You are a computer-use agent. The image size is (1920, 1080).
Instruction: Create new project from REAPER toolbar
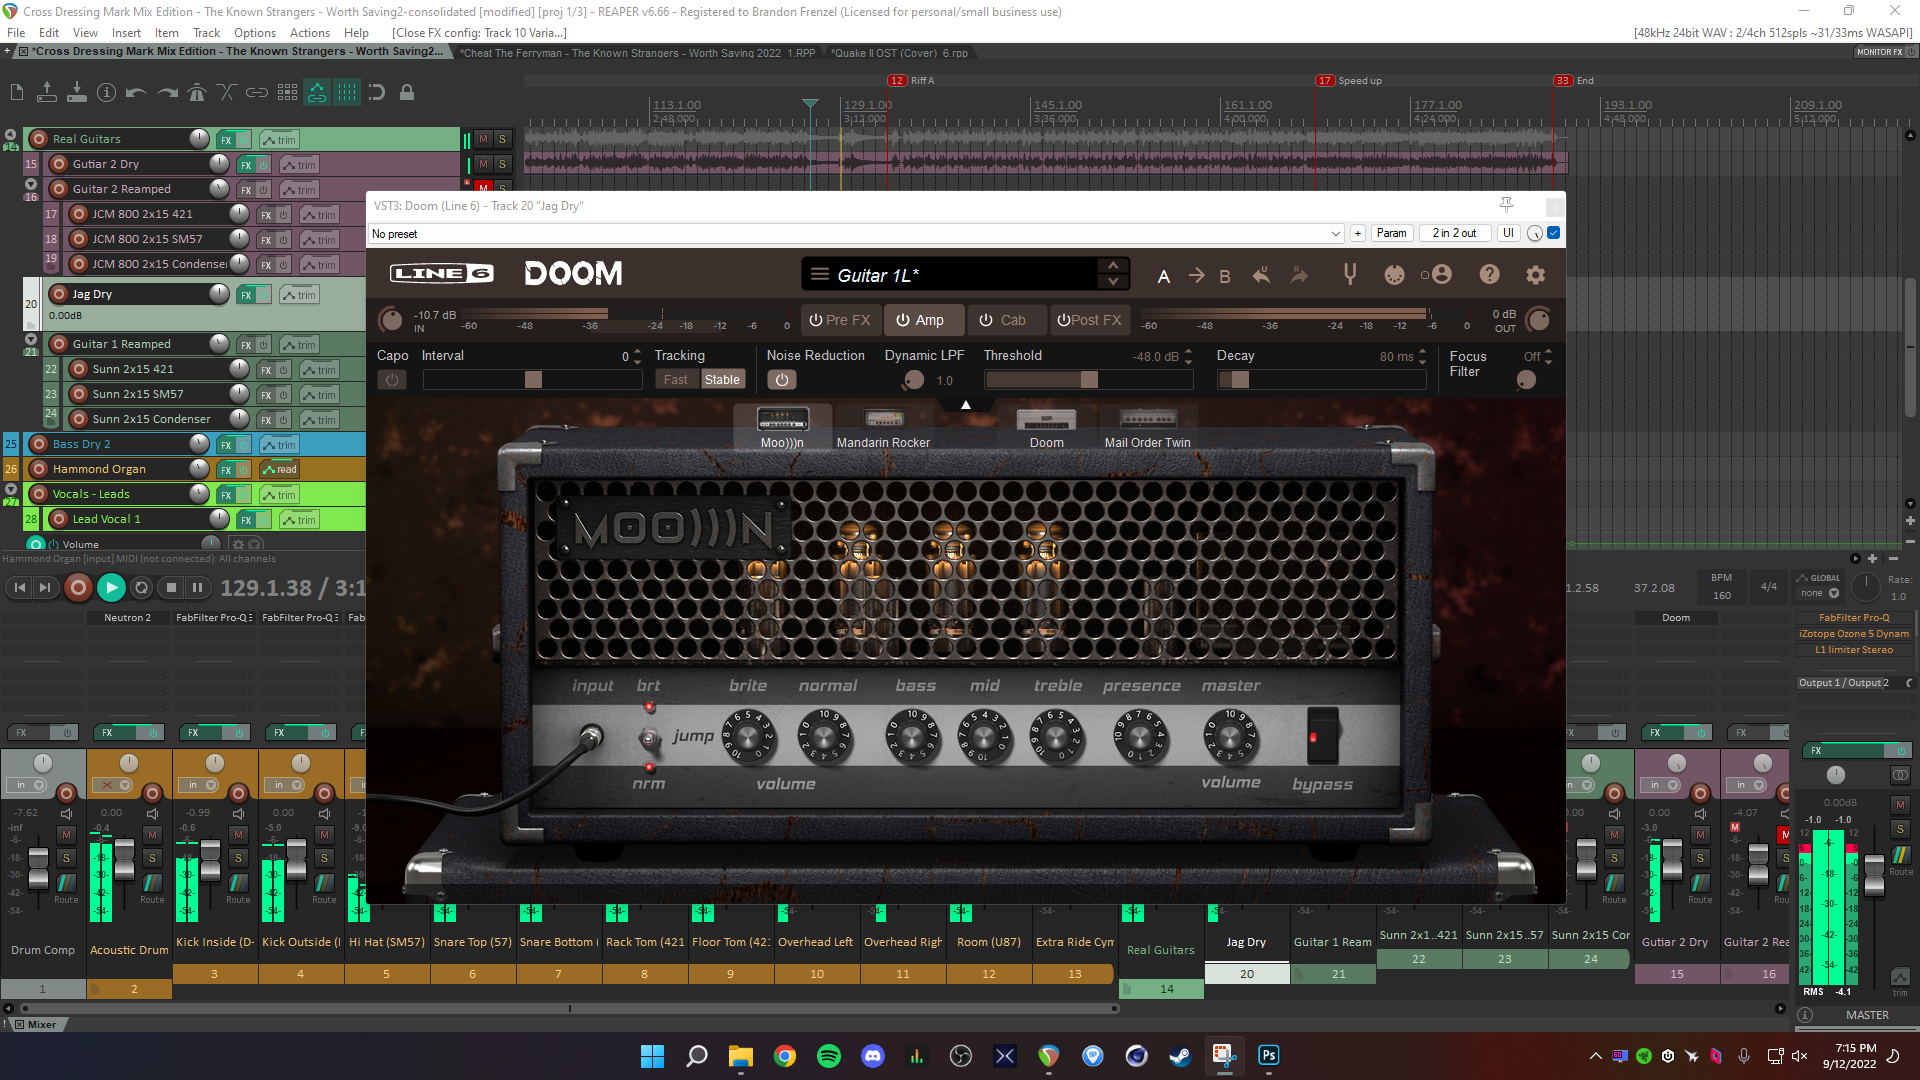coord(16,93)
